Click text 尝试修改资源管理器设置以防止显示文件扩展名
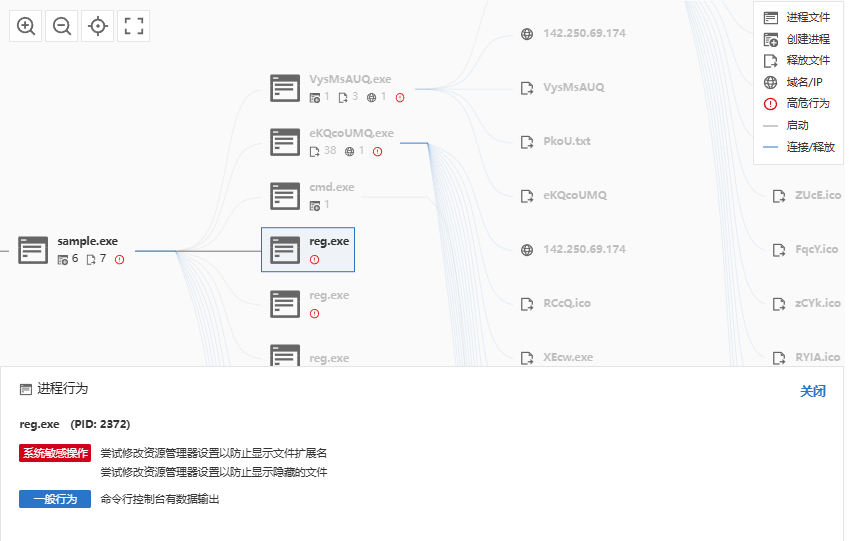This screenshot has width=863, height=541. click(x=214, y=453)
